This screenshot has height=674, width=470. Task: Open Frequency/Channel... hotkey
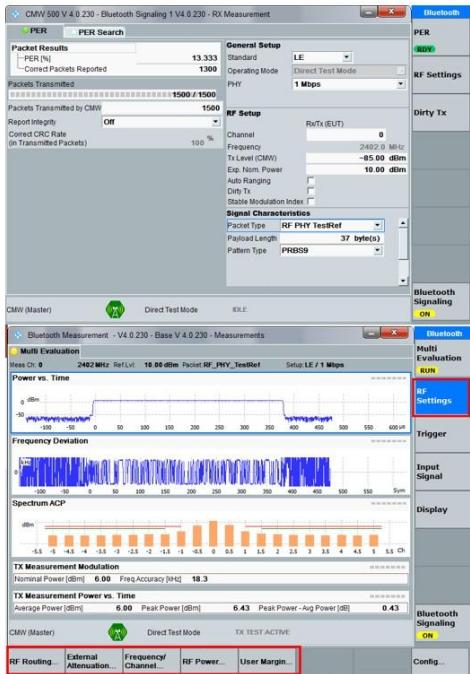pos(151,661)
